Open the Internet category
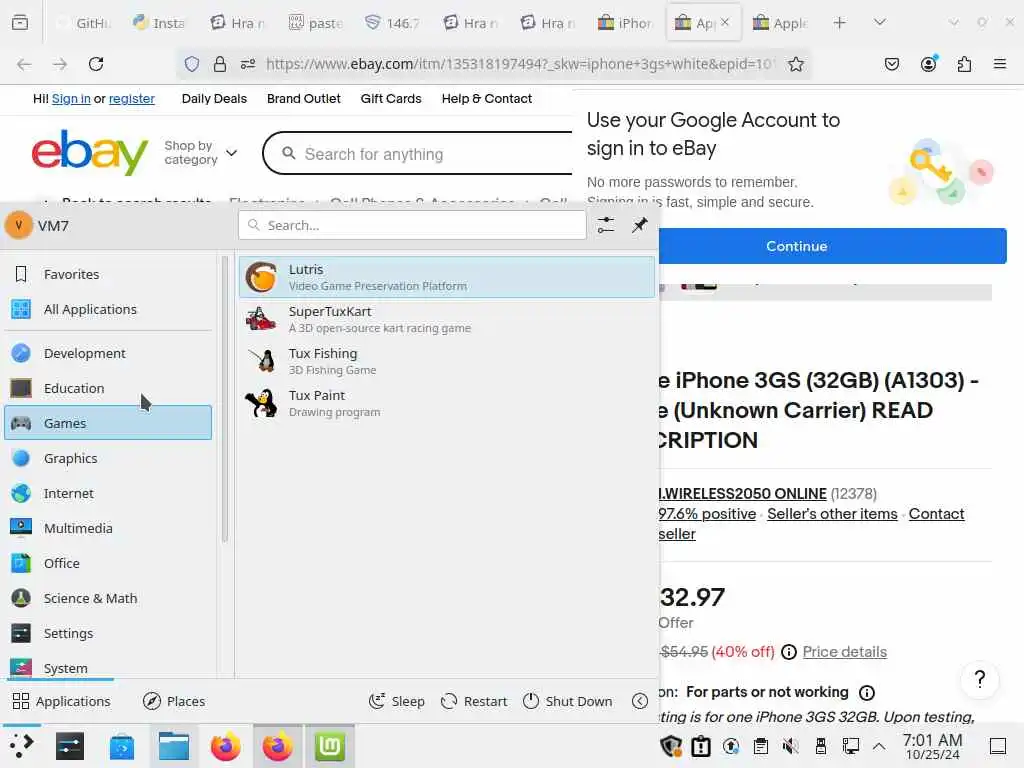The image size is (1024, 768). (108, 494)
